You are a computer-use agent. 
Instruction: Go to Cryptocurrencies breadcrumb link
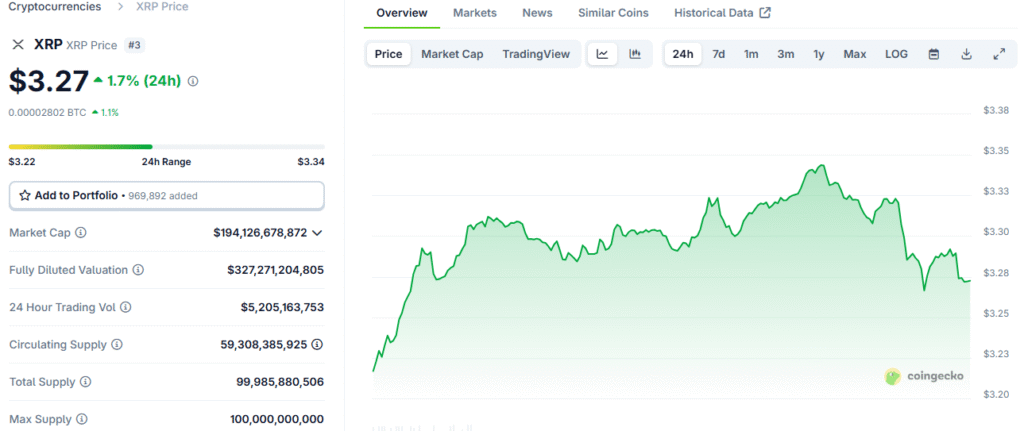(54, 7)
